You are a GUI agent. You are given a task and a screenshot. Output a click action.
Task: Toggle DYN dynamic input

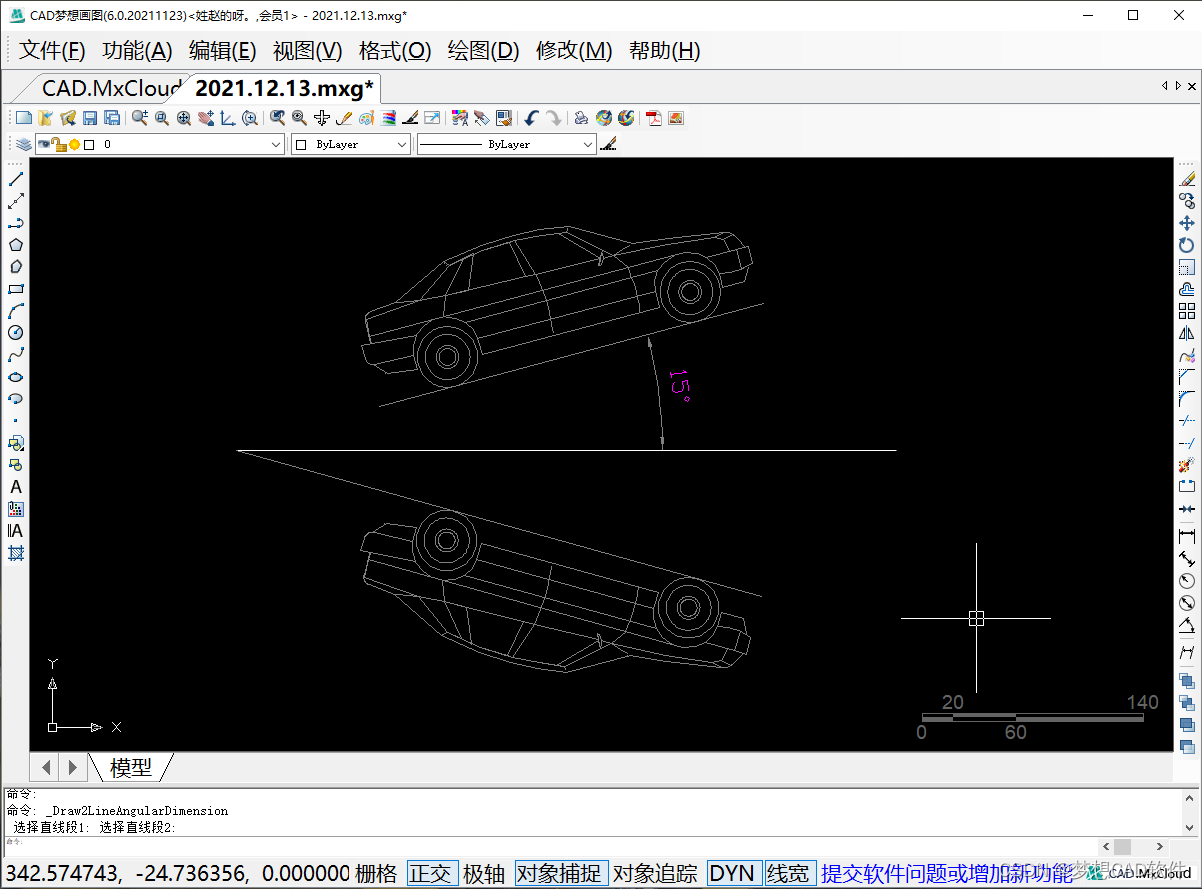click(732, 873)
